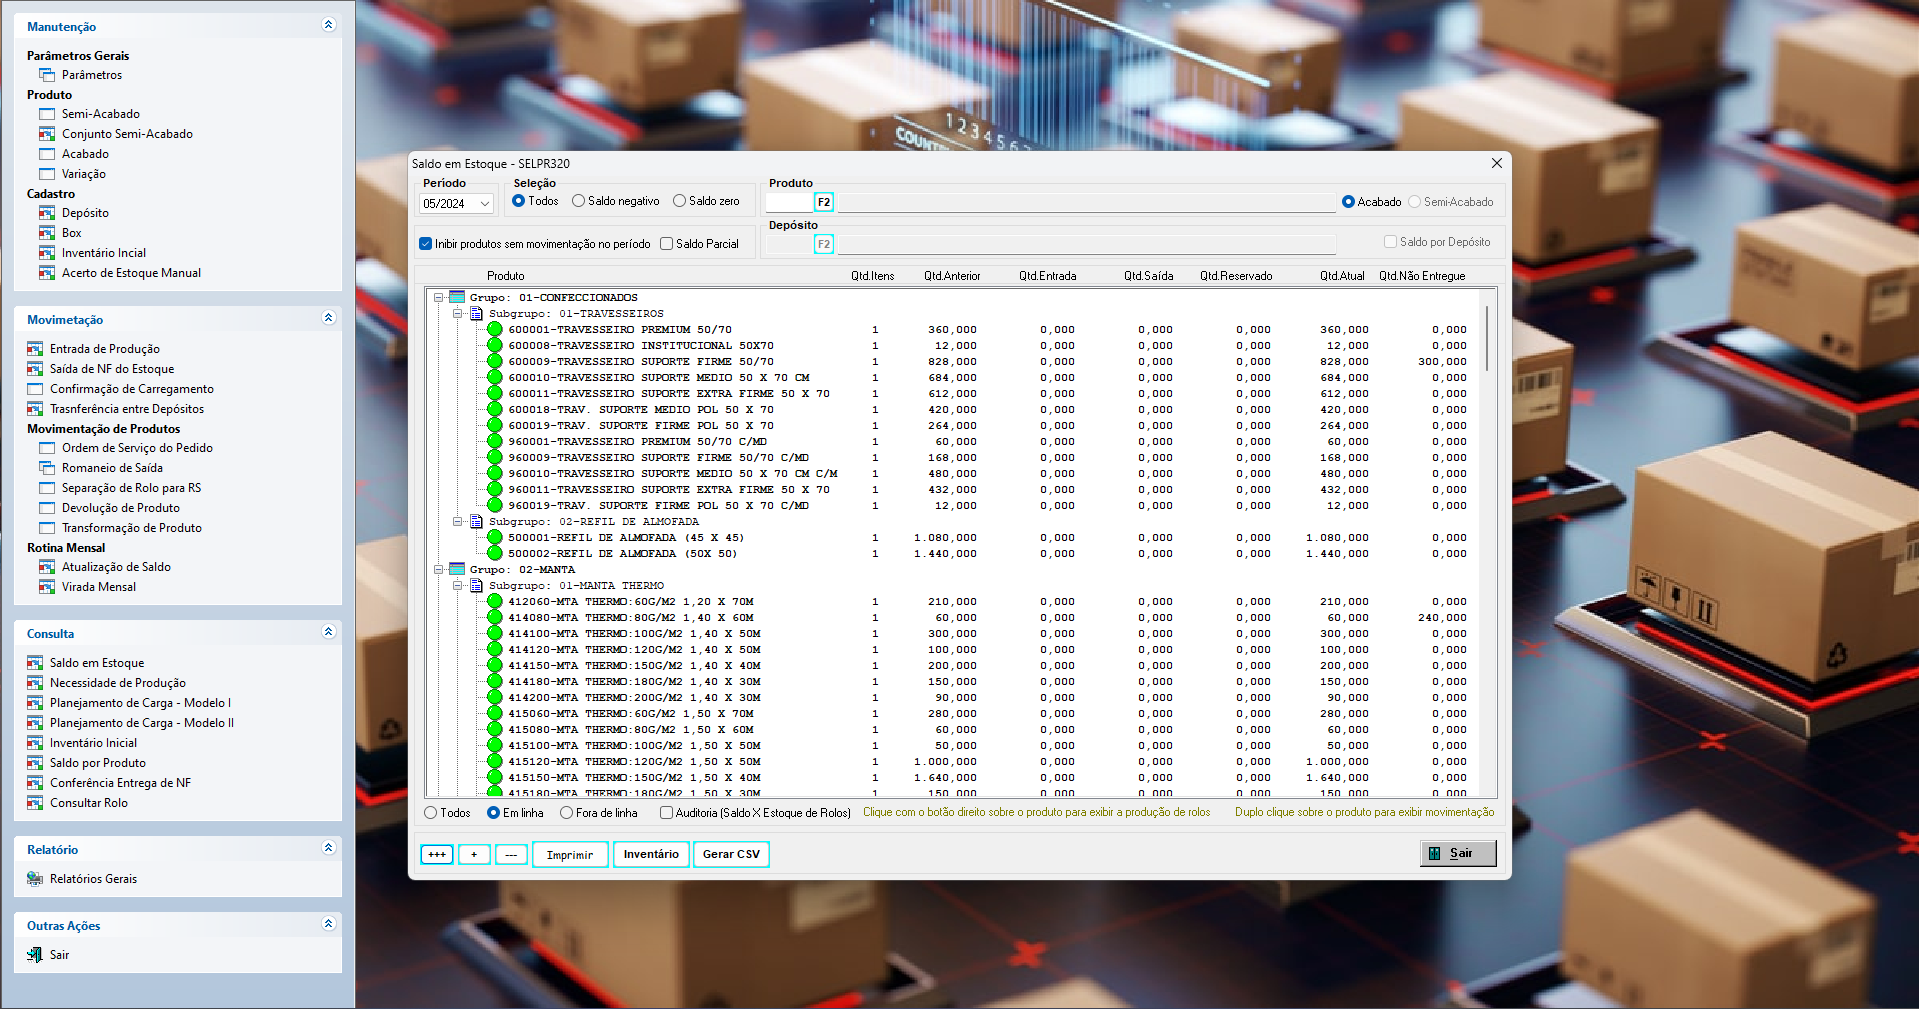Click the stock list vertical scrollbar
The width and height of the screenshot is (1919, 1009).
(x=1487, y=340)
